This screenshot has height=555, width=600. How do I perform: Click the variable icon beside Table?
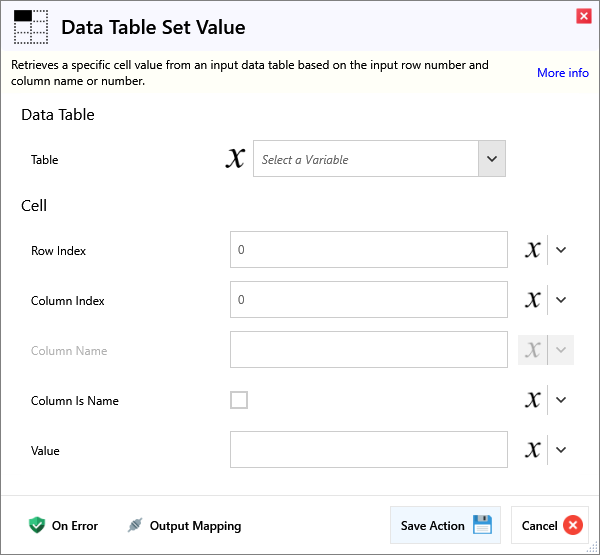(x=235, y=159)
